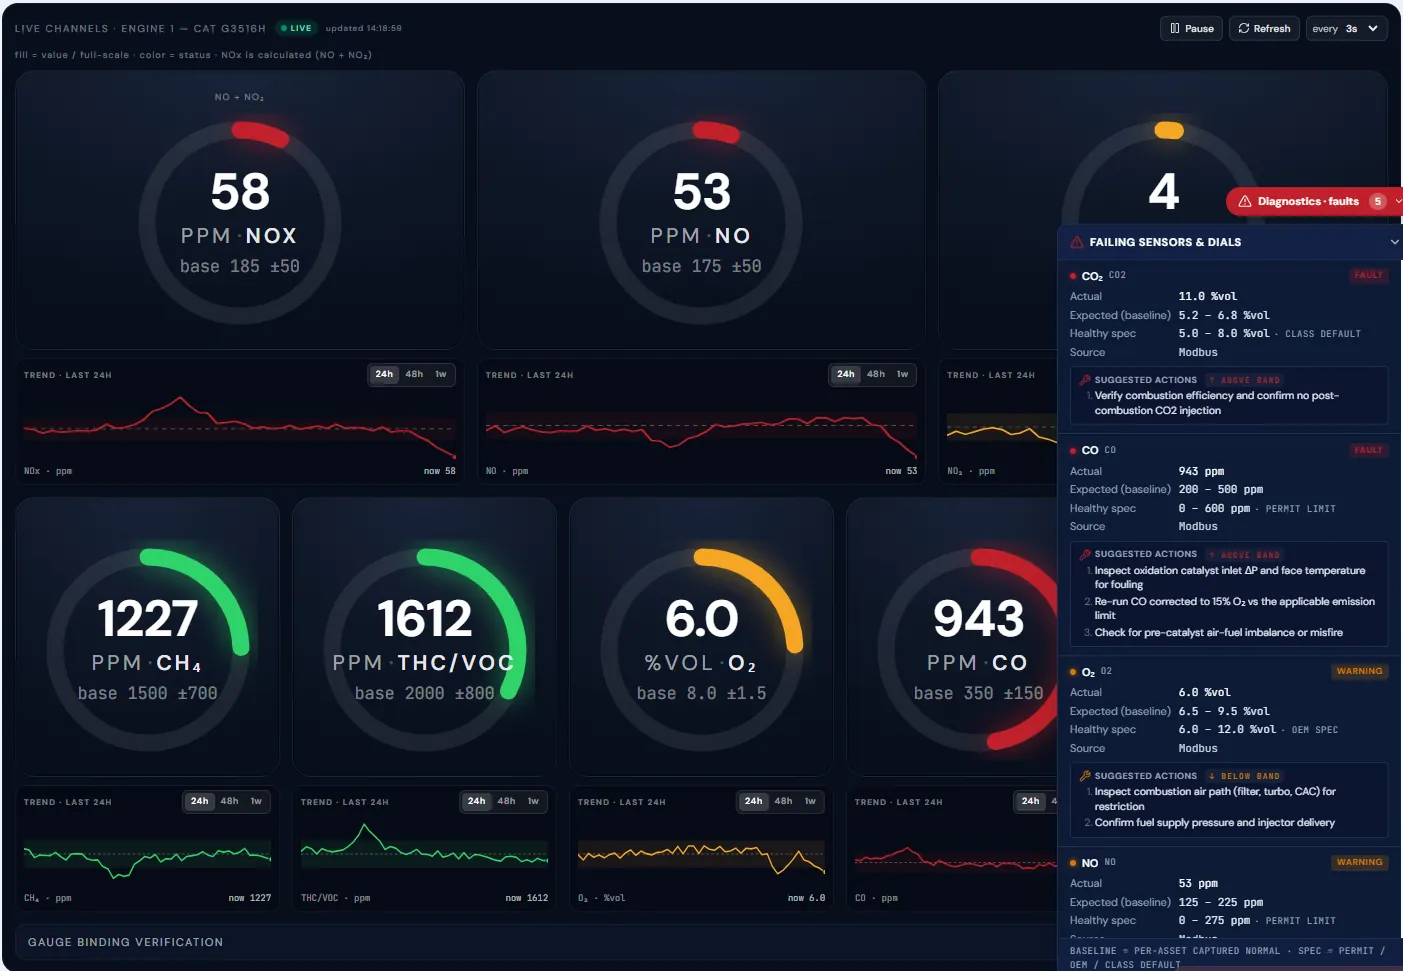Click the faults count badge 5

pyautogui.click(x=1377, y=201)
